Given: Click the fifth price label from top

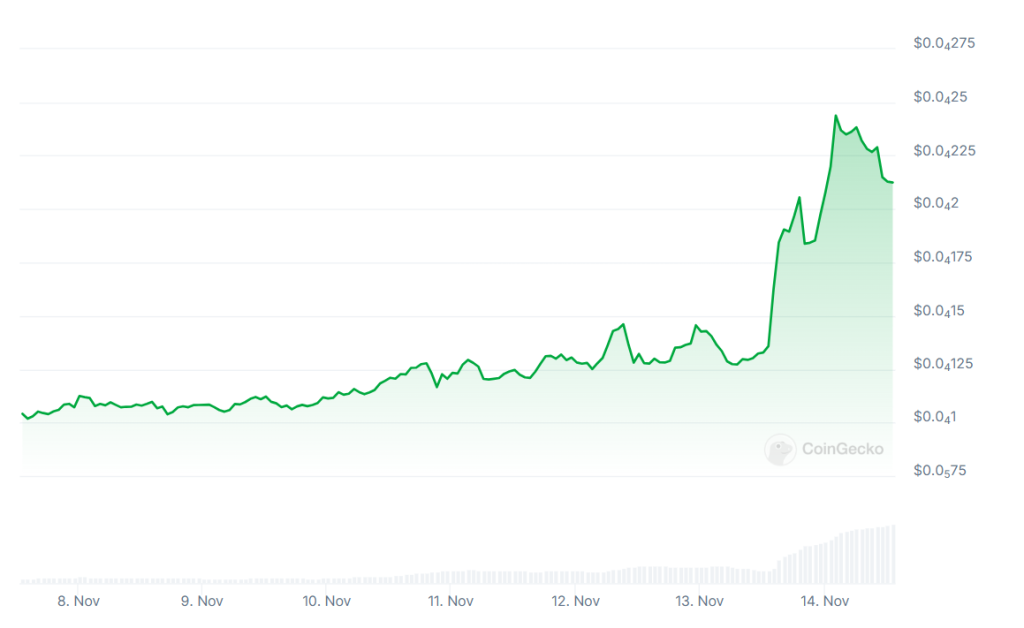Looking at the screenshot, I should point(944,258).
